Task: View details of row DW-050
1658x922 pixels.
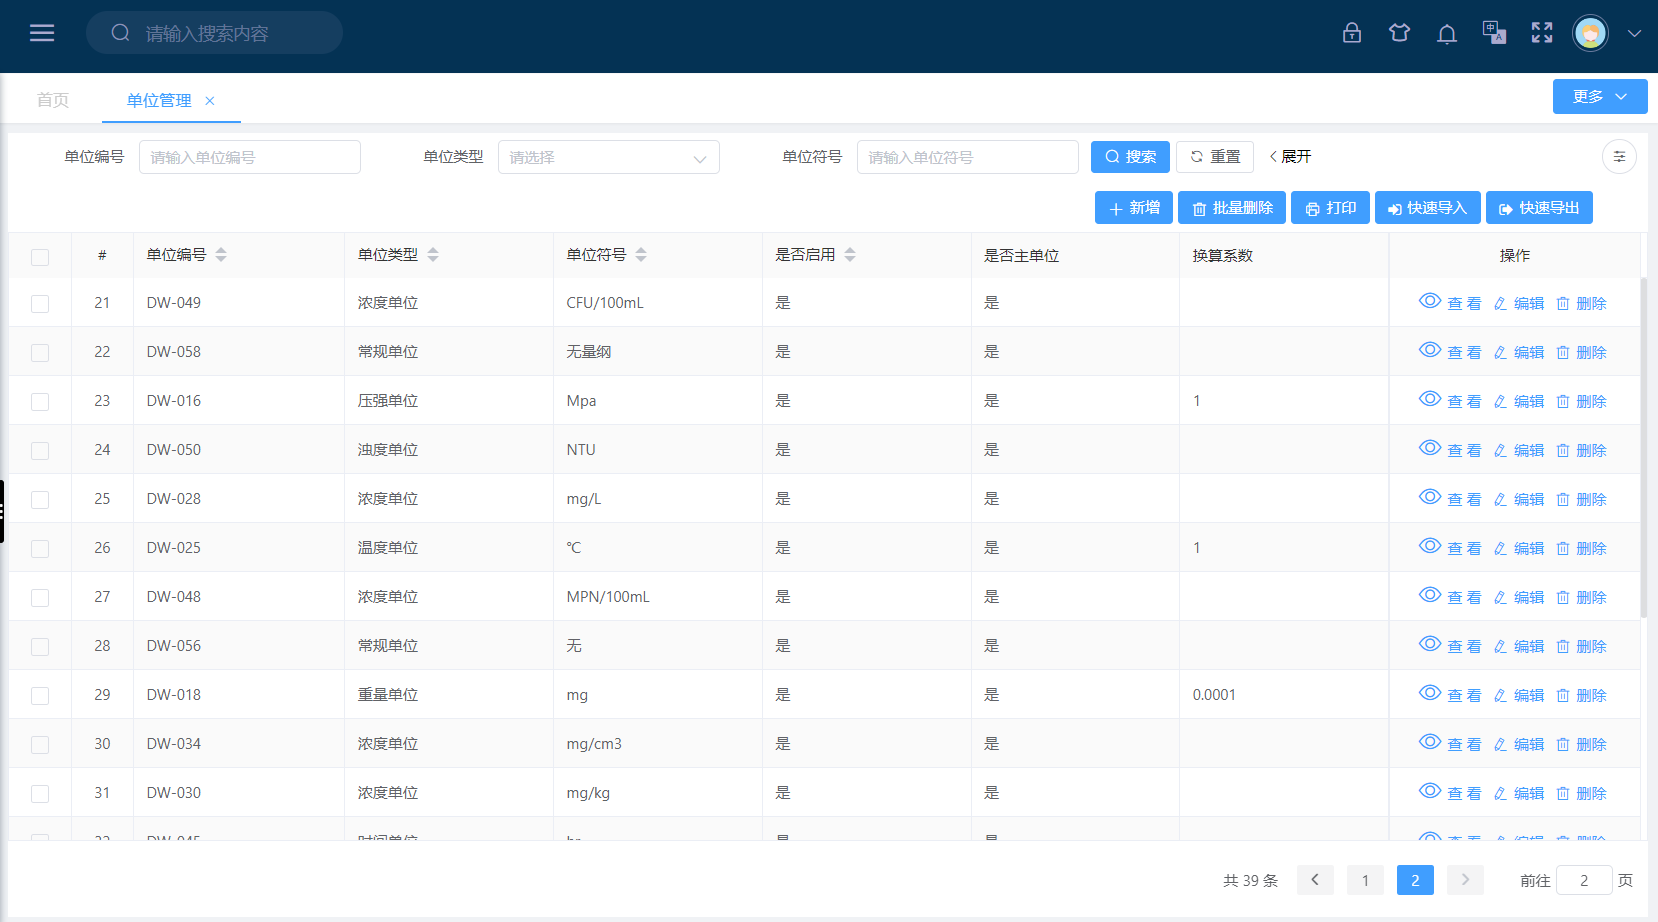Action: 1450,449
